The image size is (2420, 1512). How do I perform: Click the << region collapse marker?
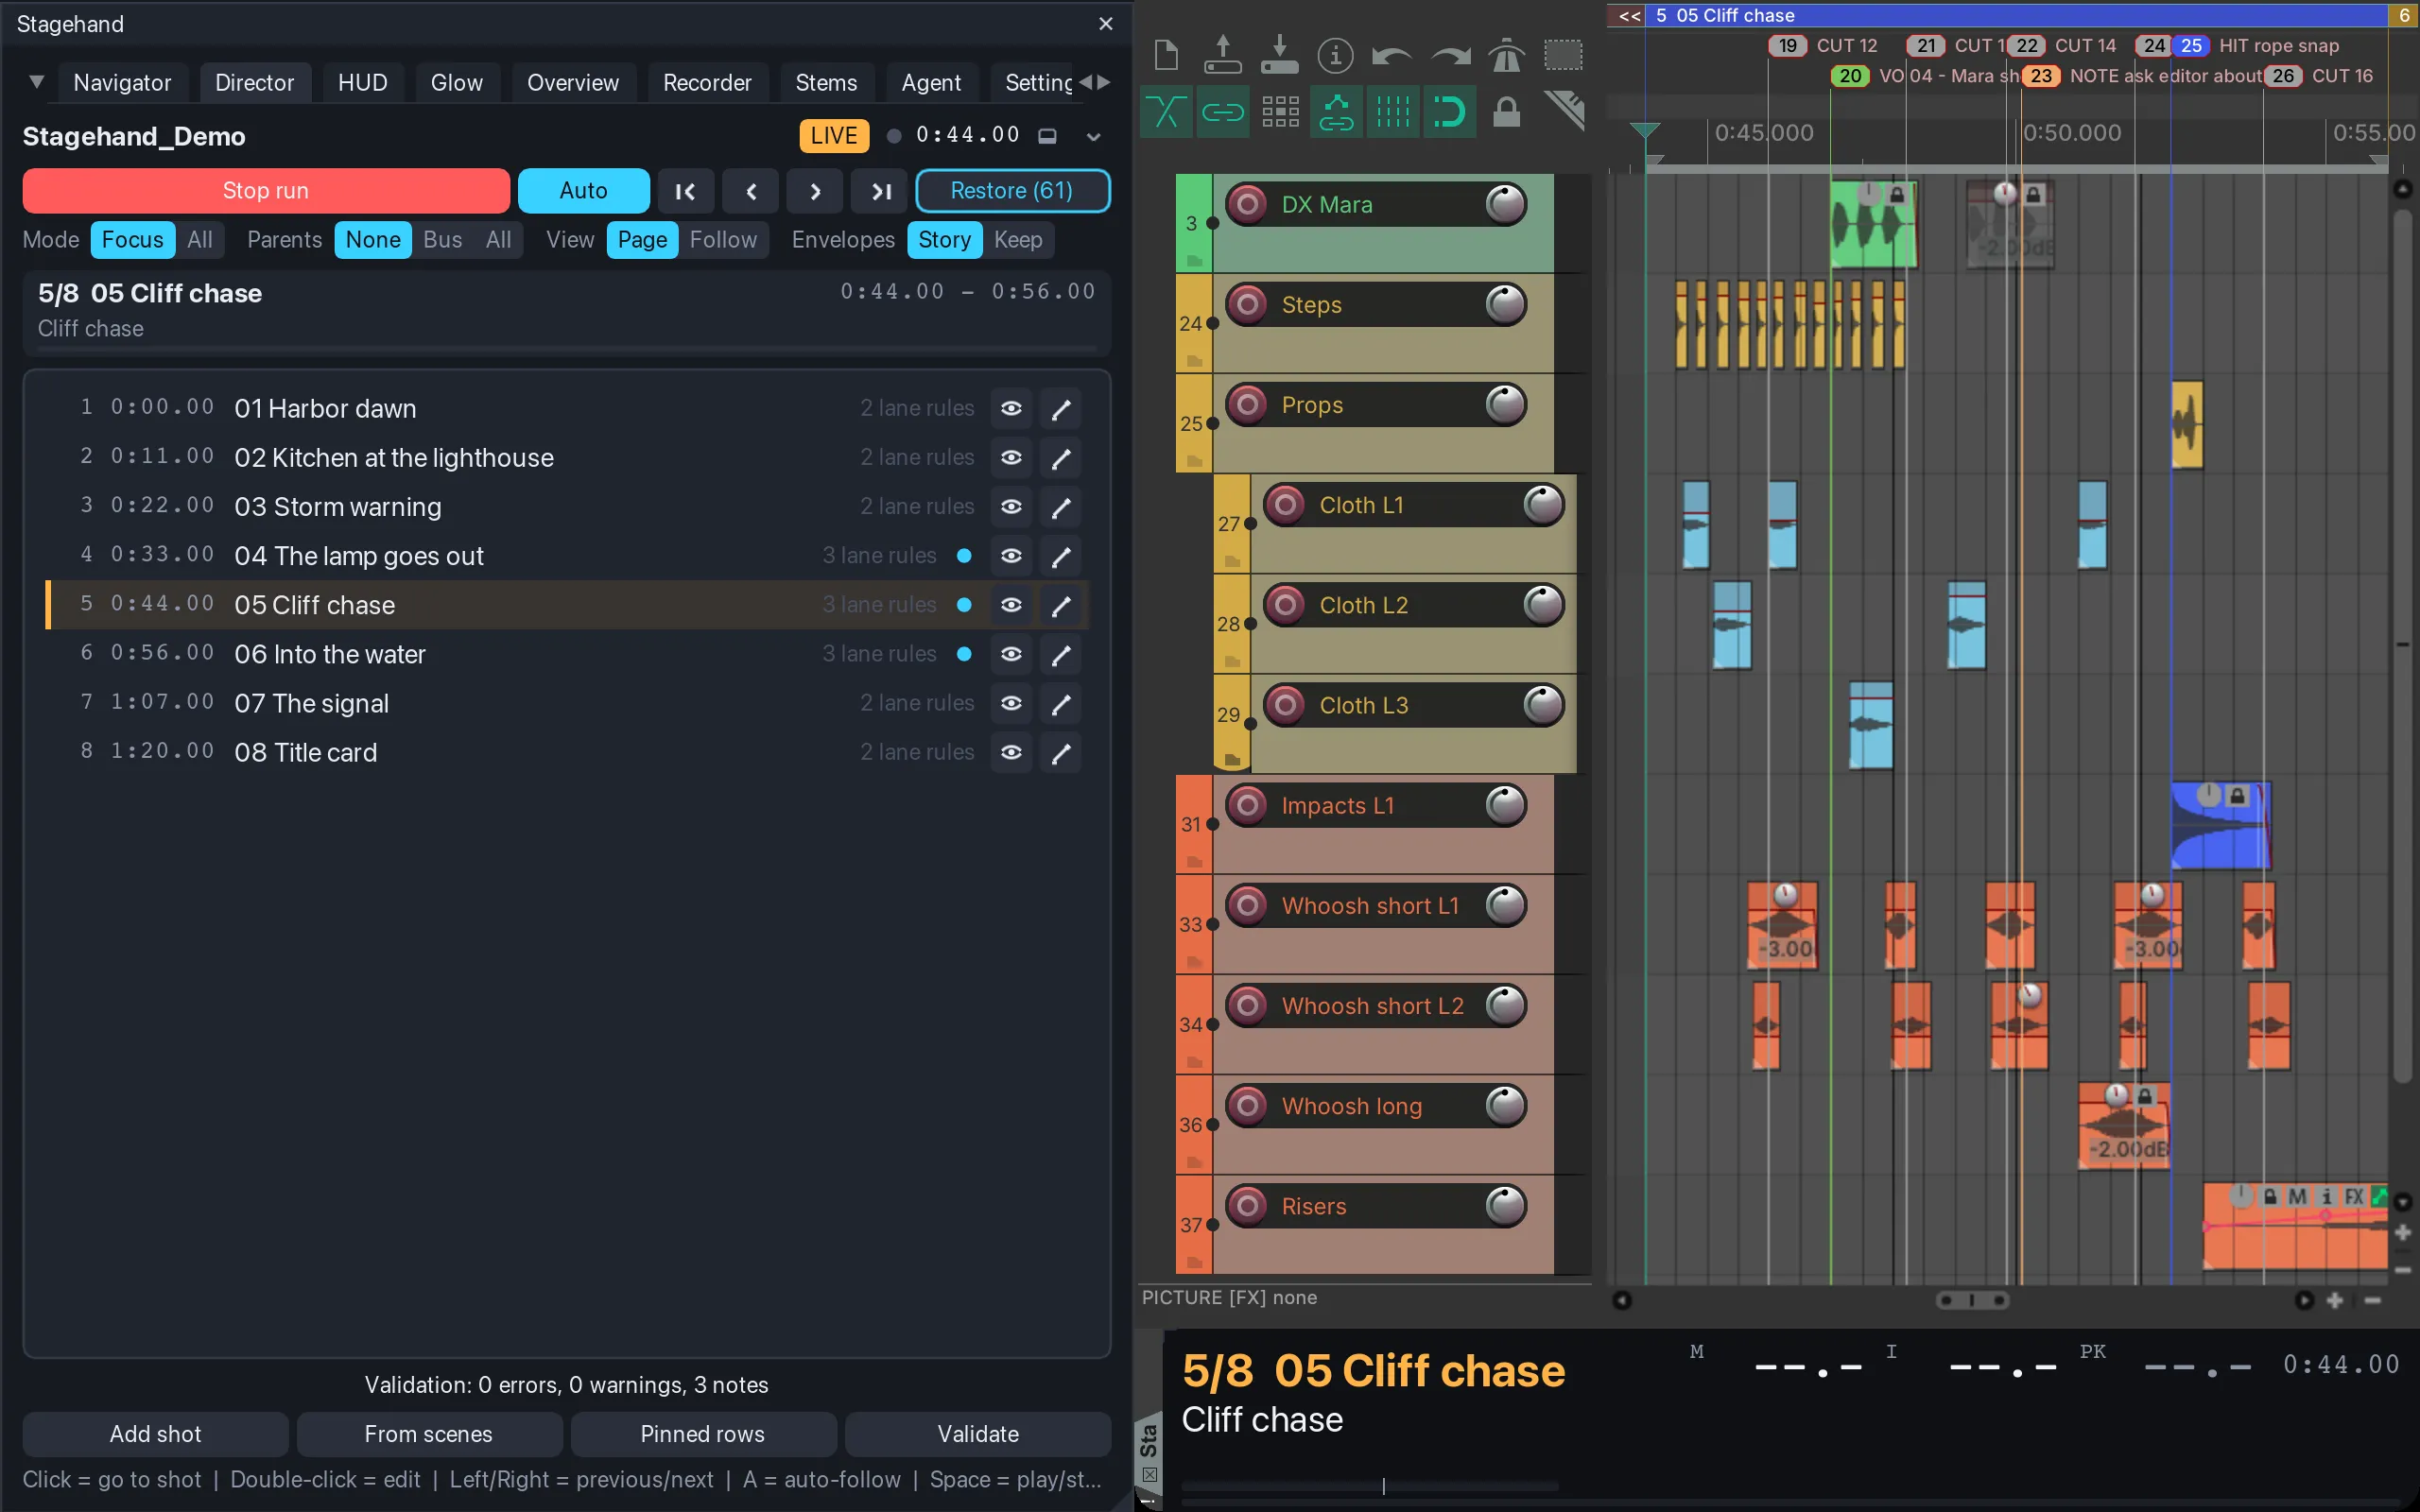click(1629, 16)
